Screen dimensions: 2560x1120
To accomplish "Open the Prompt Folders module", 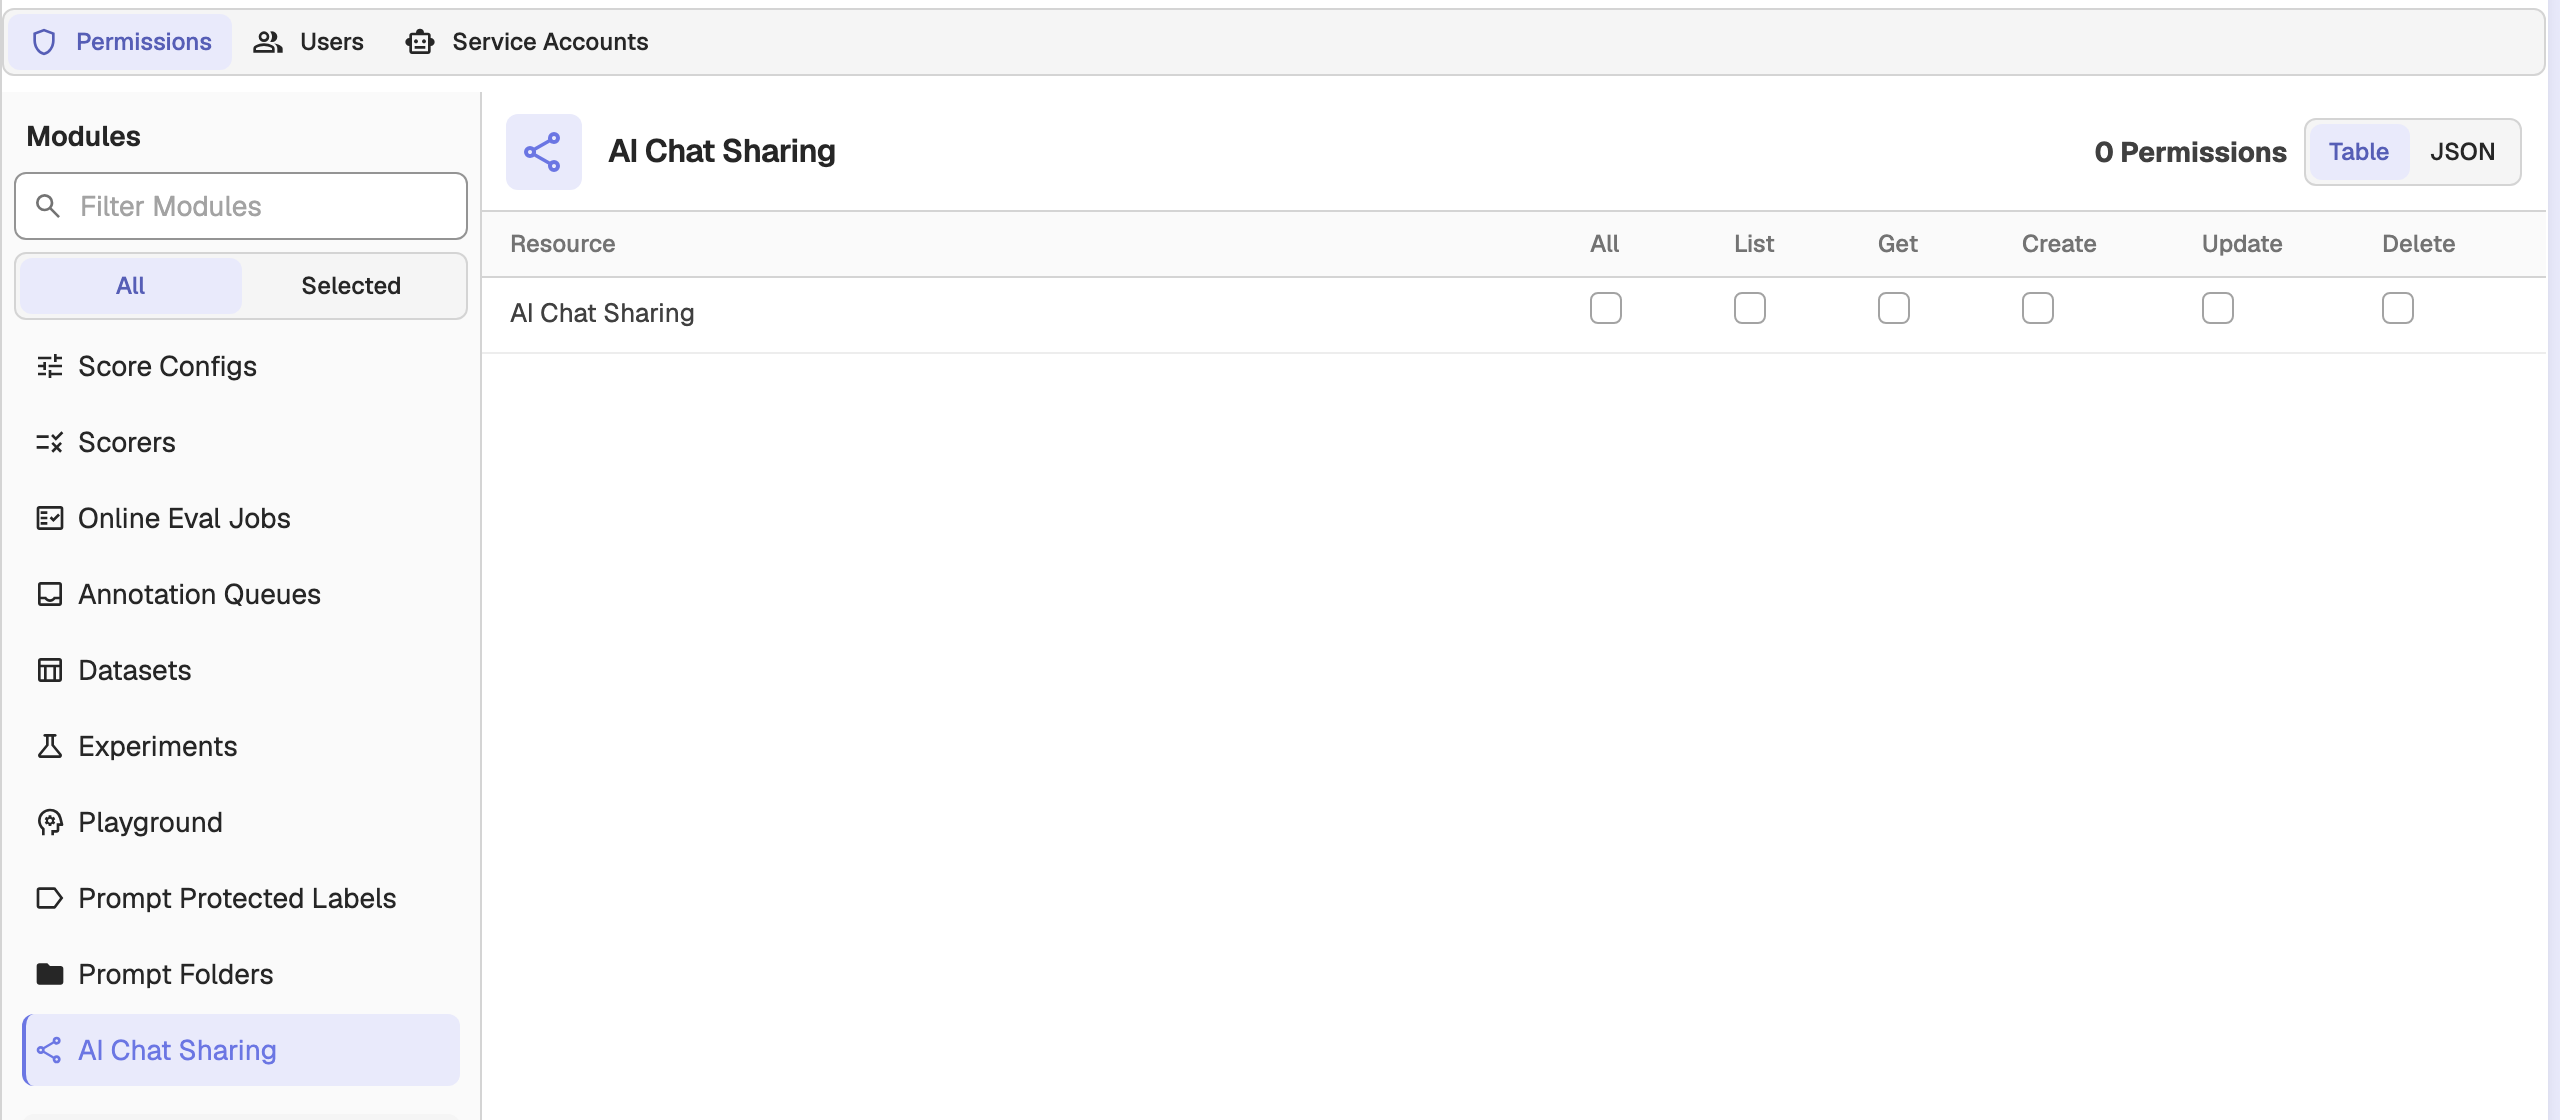I will 241,974.
